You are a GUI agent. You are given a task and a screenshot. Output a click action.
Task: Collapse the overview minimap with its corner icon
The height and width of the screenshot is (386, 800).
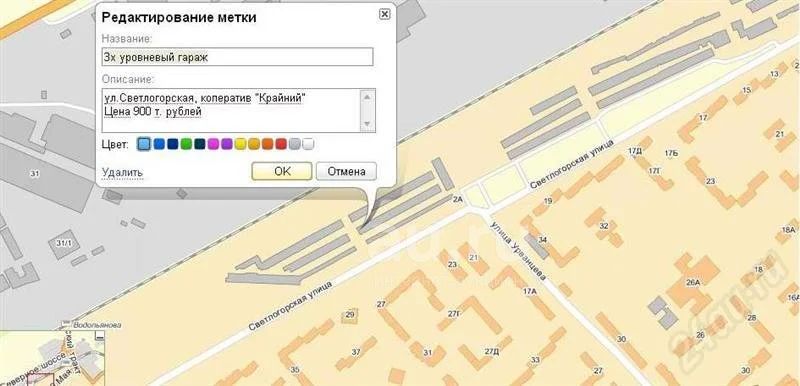(100, 336)
